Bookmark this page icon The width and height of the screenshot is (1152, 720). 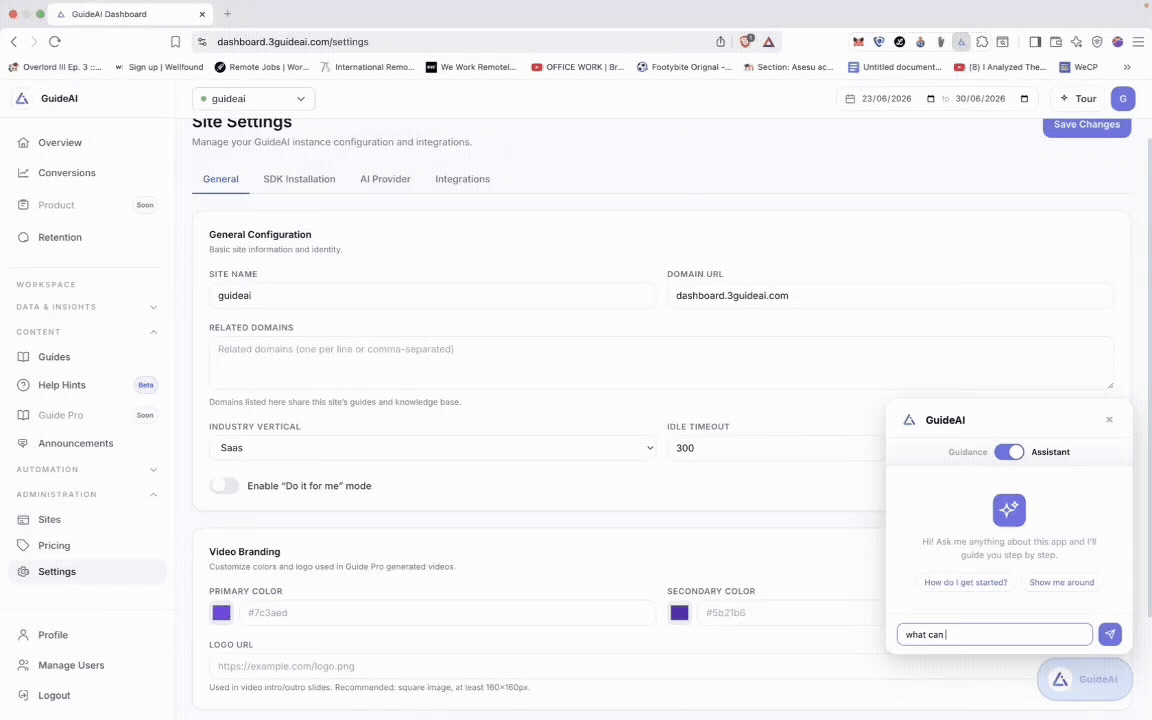click(175, 42)
